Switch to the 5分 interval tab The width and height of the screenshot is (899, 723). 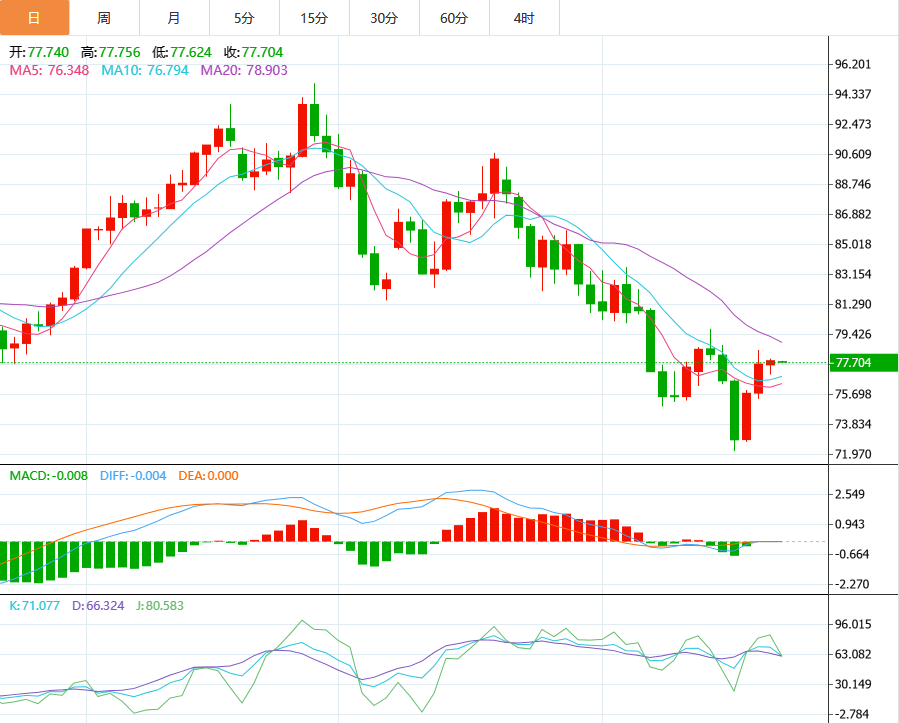(x=244, y=18)
